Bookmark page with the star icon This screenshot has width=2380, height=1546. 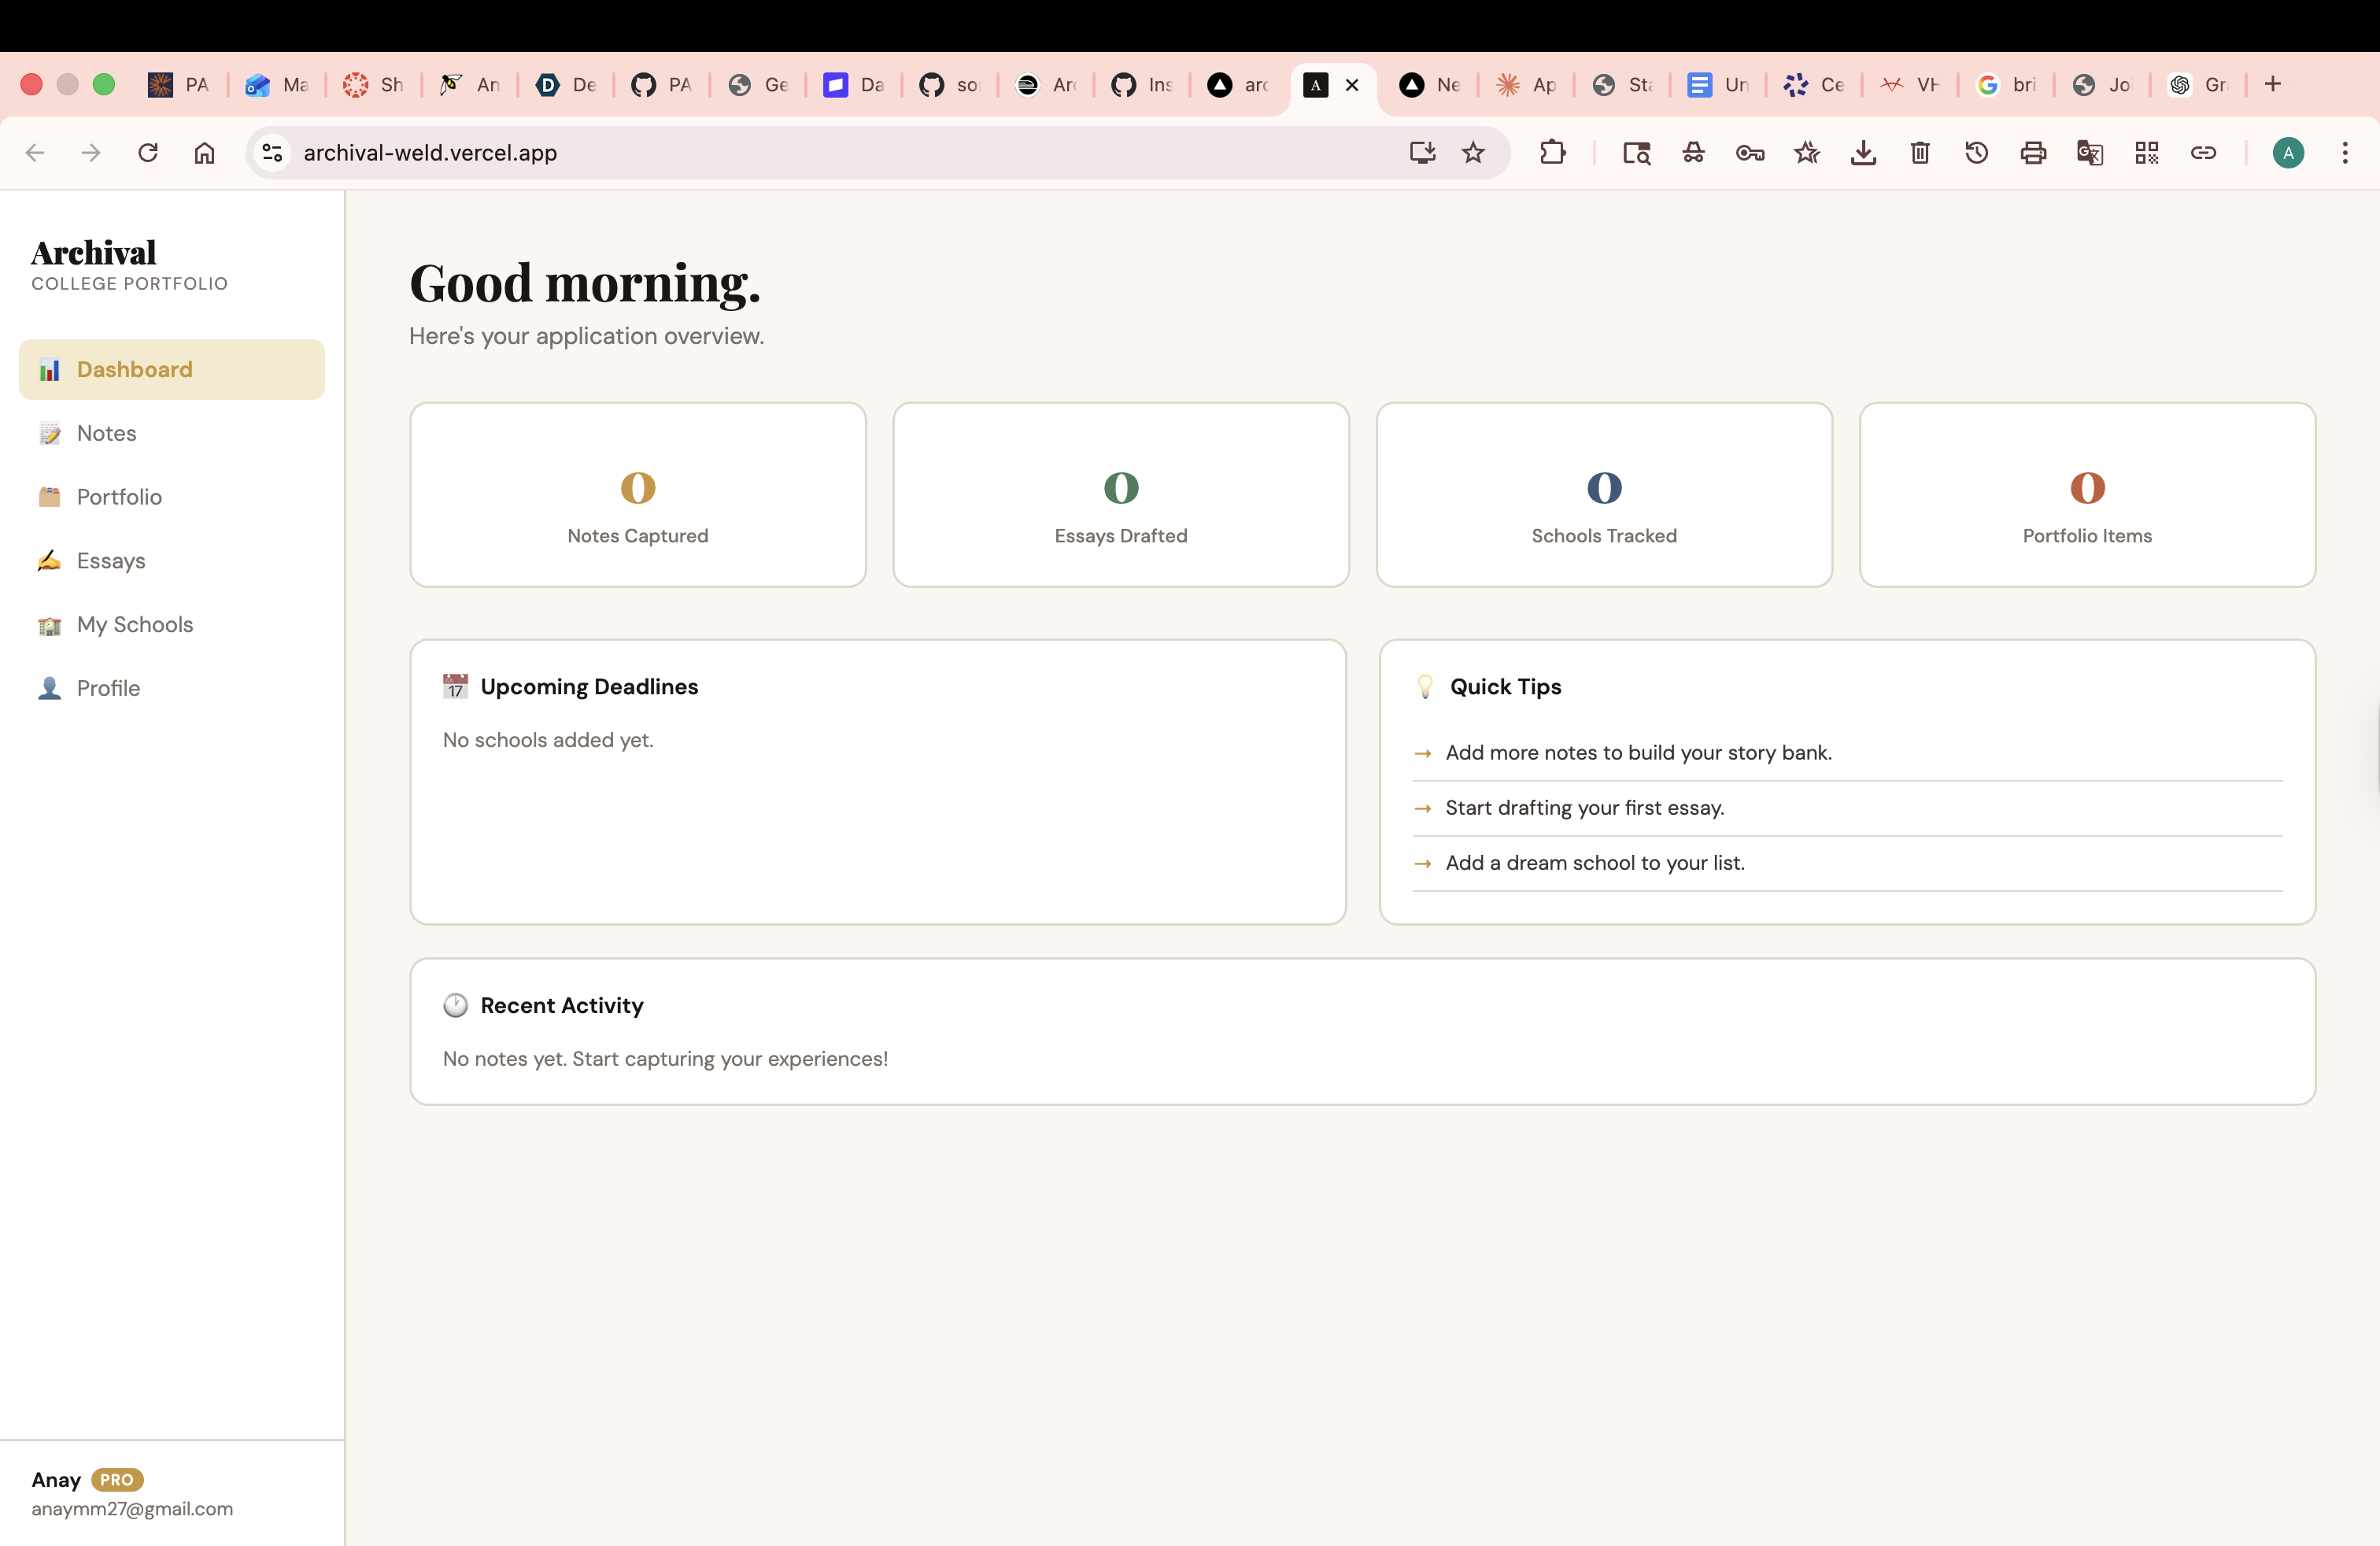1473,153
